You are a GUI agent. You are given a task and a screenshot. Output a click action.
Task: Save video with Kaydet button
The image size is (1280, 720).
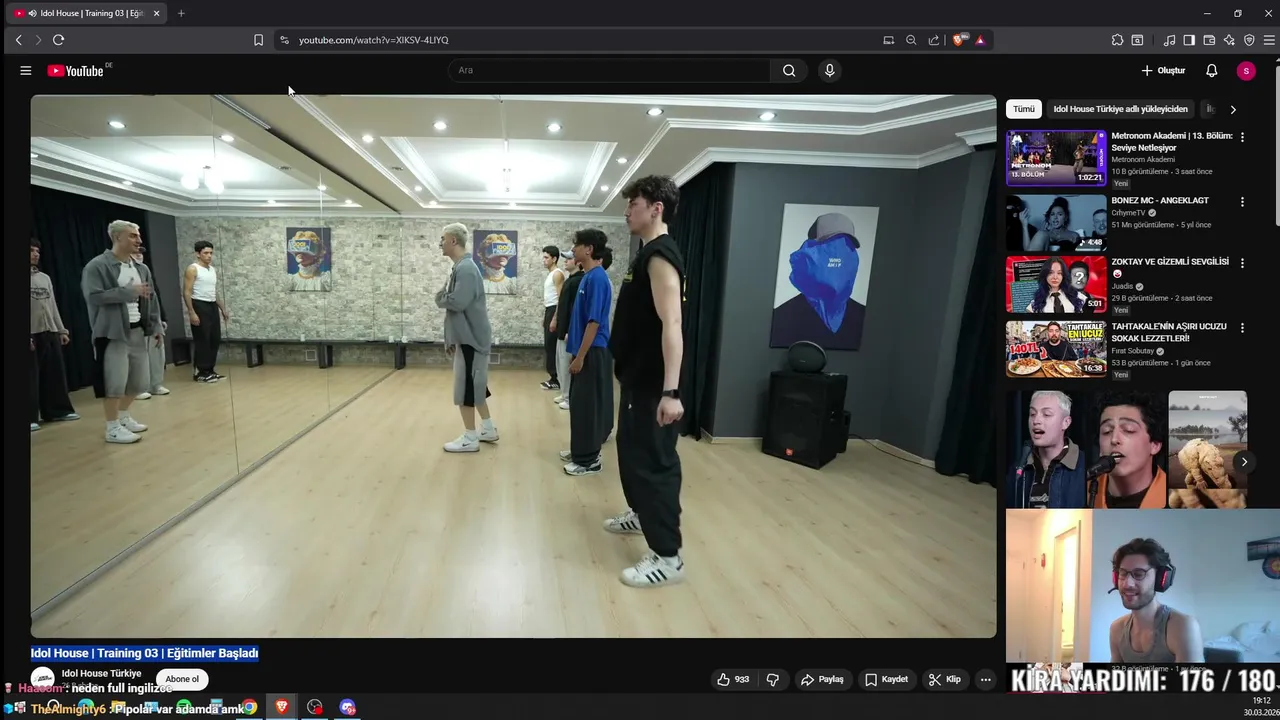point(886,679)
